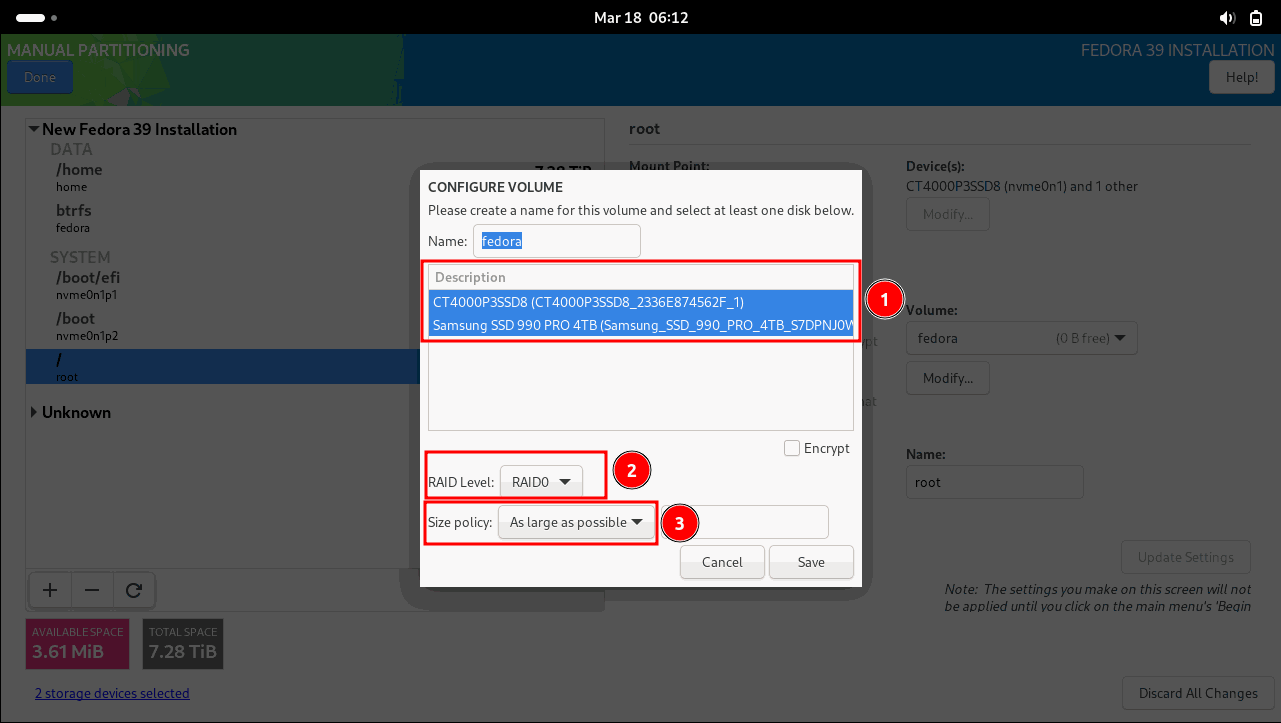1281x723 pixels.
Task: Collapse the New Fedora 39 Installation tree
Action: coord(34,129)
